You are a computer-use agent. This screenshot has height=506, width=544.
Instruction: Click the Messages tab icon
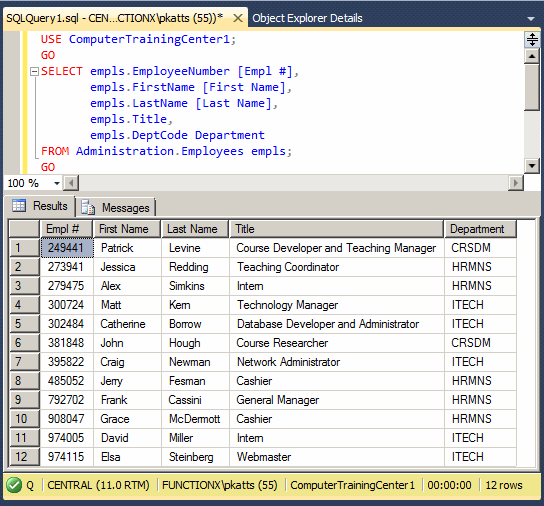tap(88, 207)
